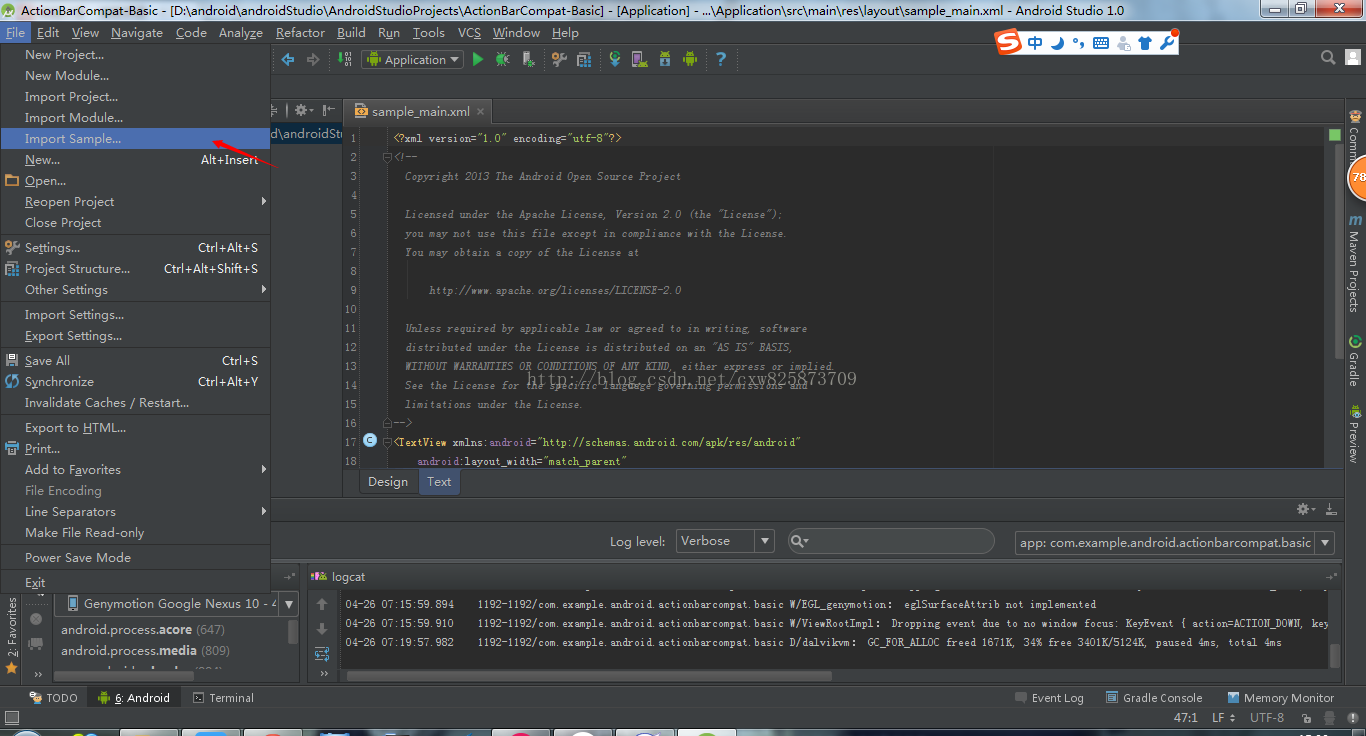1366x736 pixels.
Task: Open the Event Log tool window
Action: tap(1049, 698)
